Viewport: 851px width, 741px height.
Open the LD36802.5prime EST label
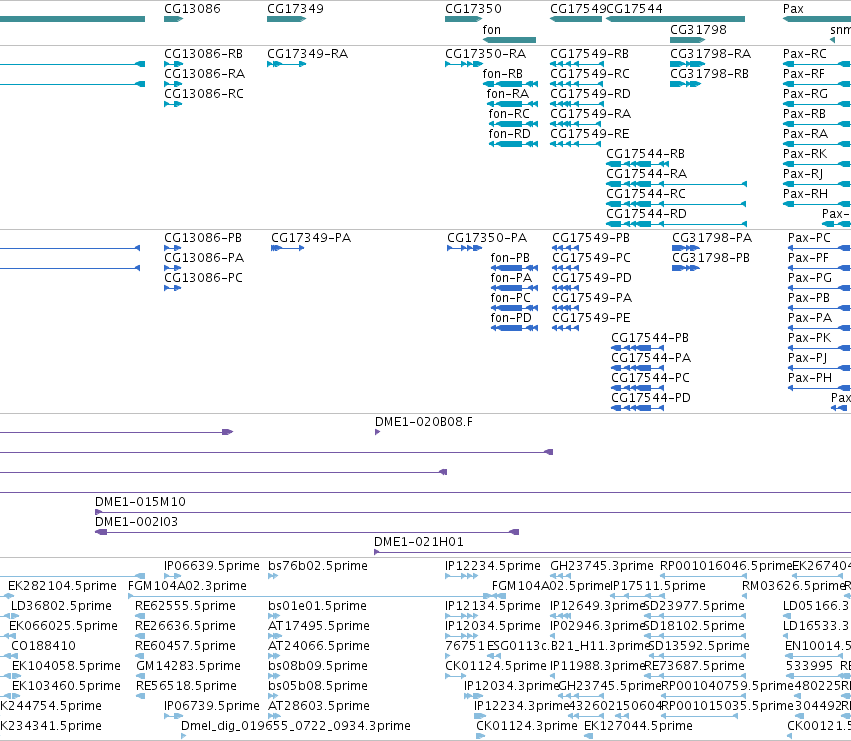pos(61,606)
